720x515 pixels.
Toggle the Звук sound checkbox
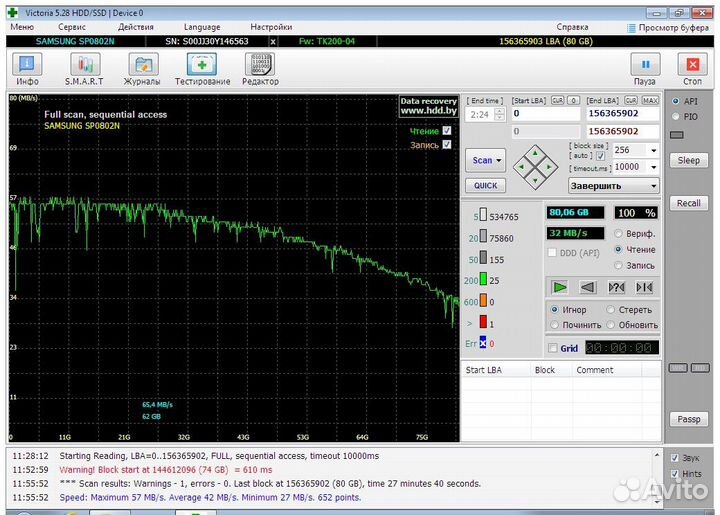[x=675, y=458]
